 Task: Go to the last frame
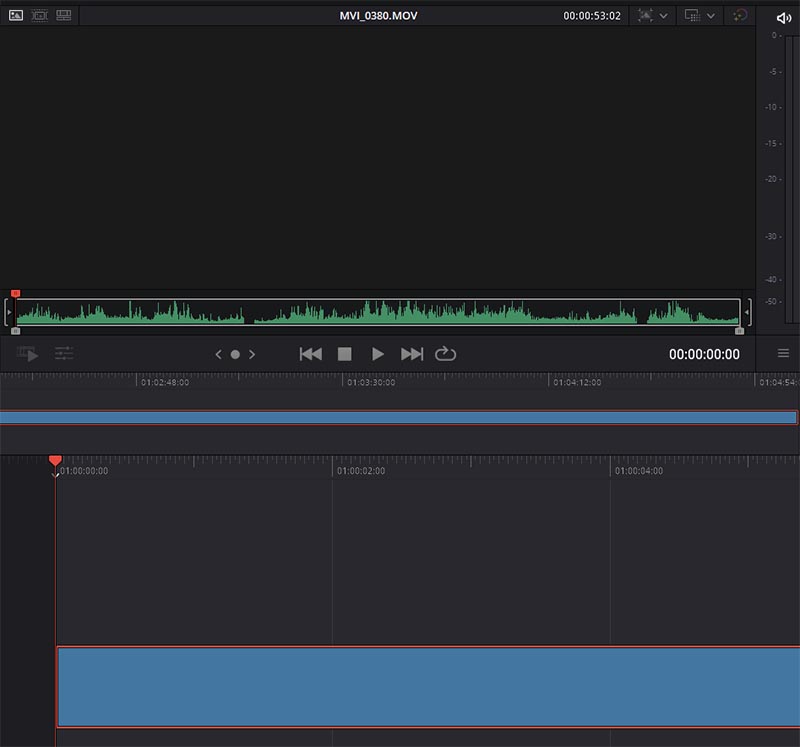click(412, 354)
